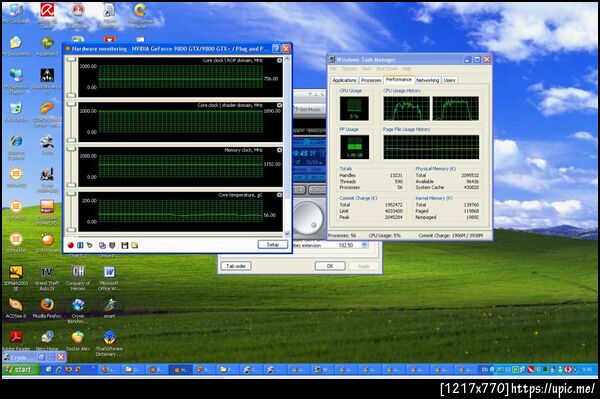Viewport: 600px width, 399px height.
Task: Click the blue pause icon in Hardware monitoring toolbar
Action: point(80,245)
